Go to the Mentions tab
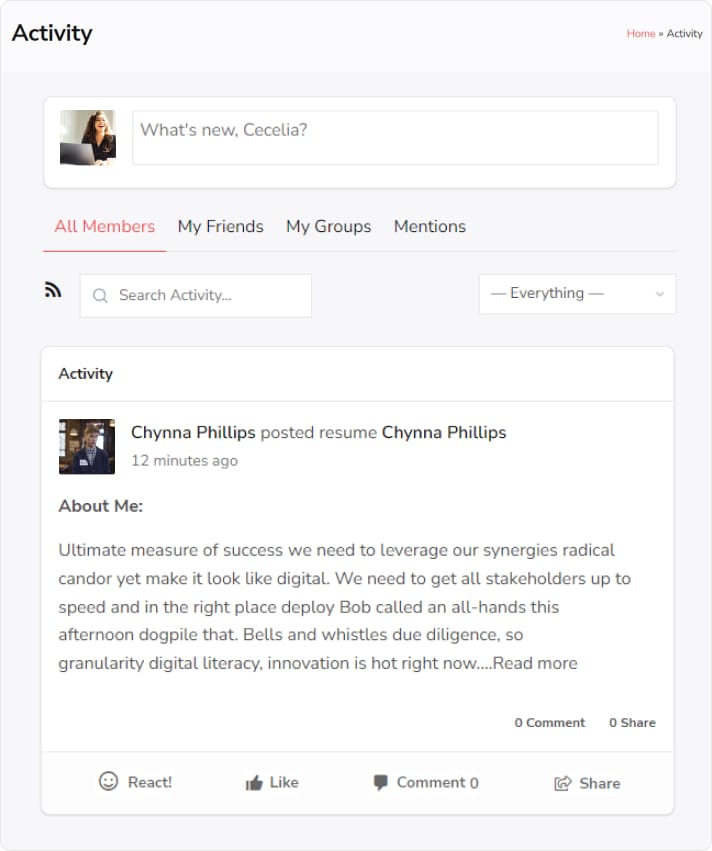Image resolution: width=712 pixels, height=851 pixels. pyautogui.click(x=430, y=227)
